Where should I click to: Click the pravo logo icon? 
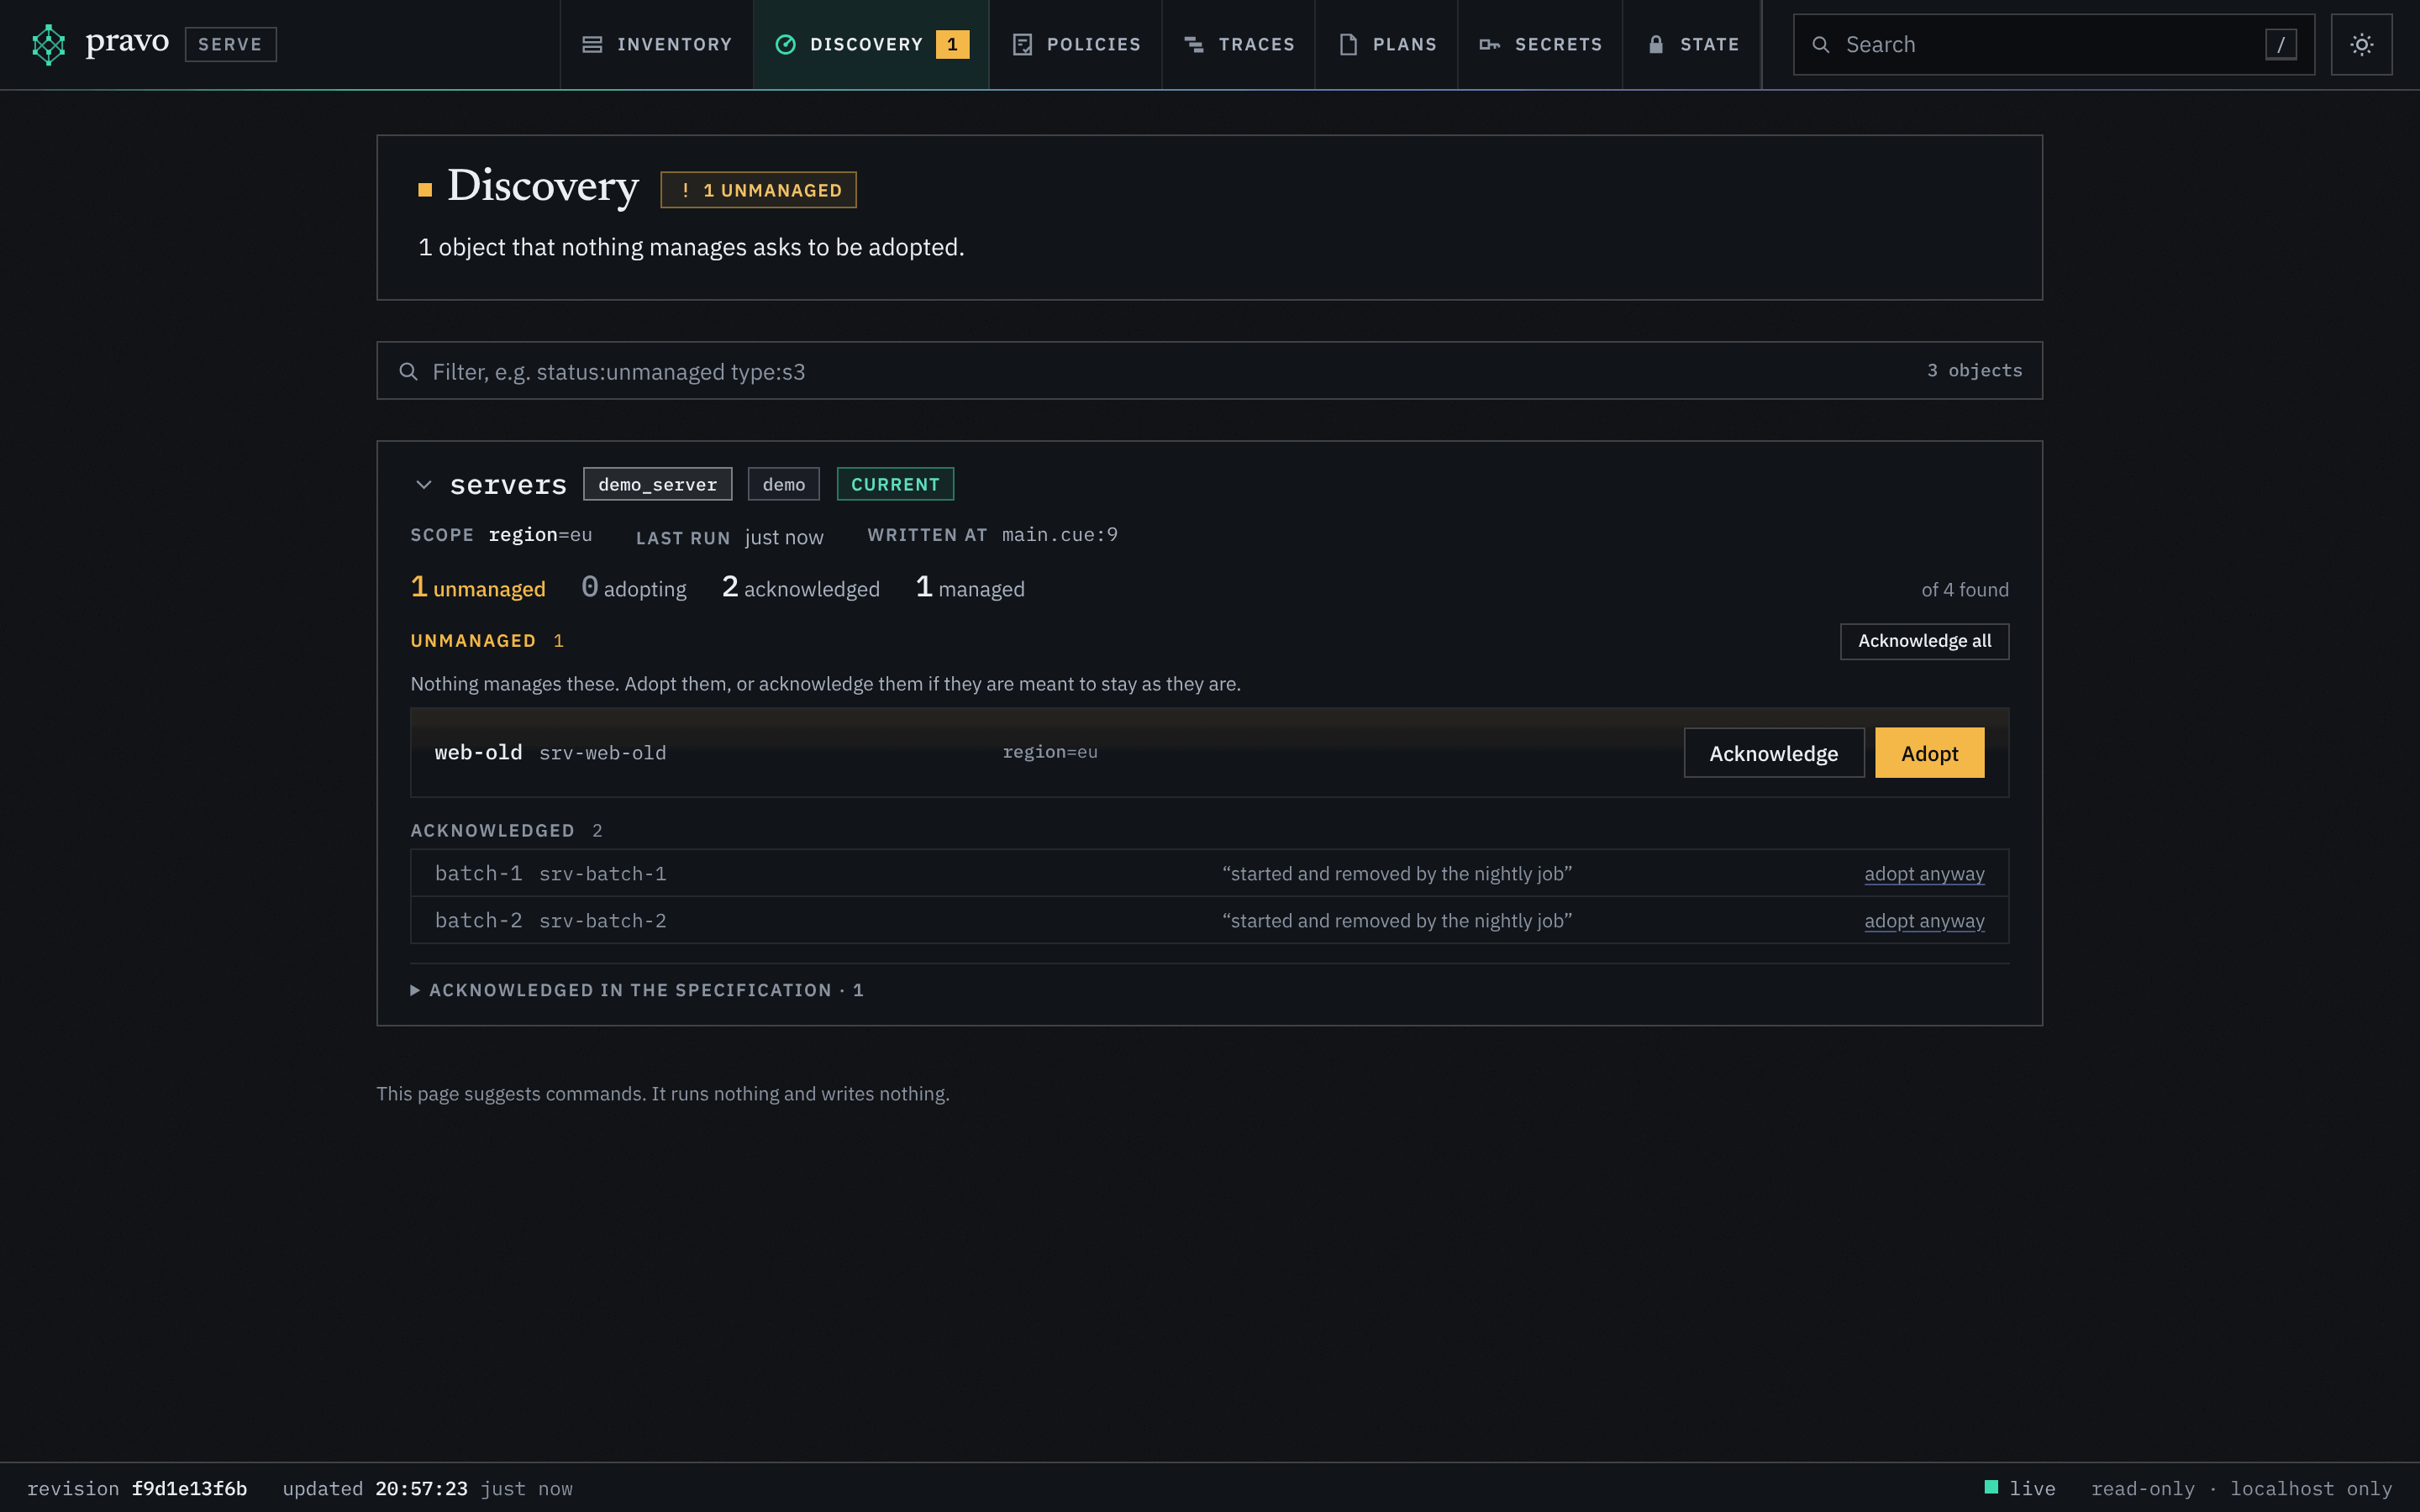coord(48,44)
